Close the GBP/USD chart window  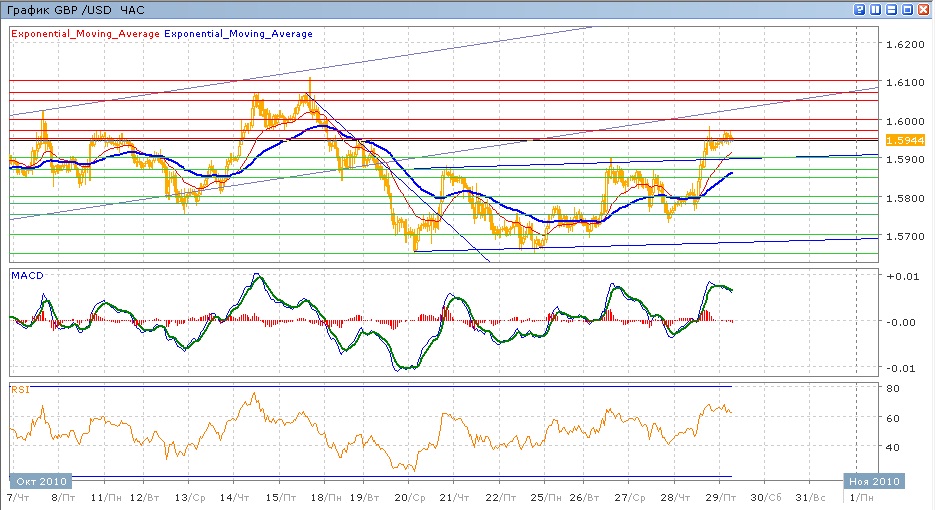(924, 9)
